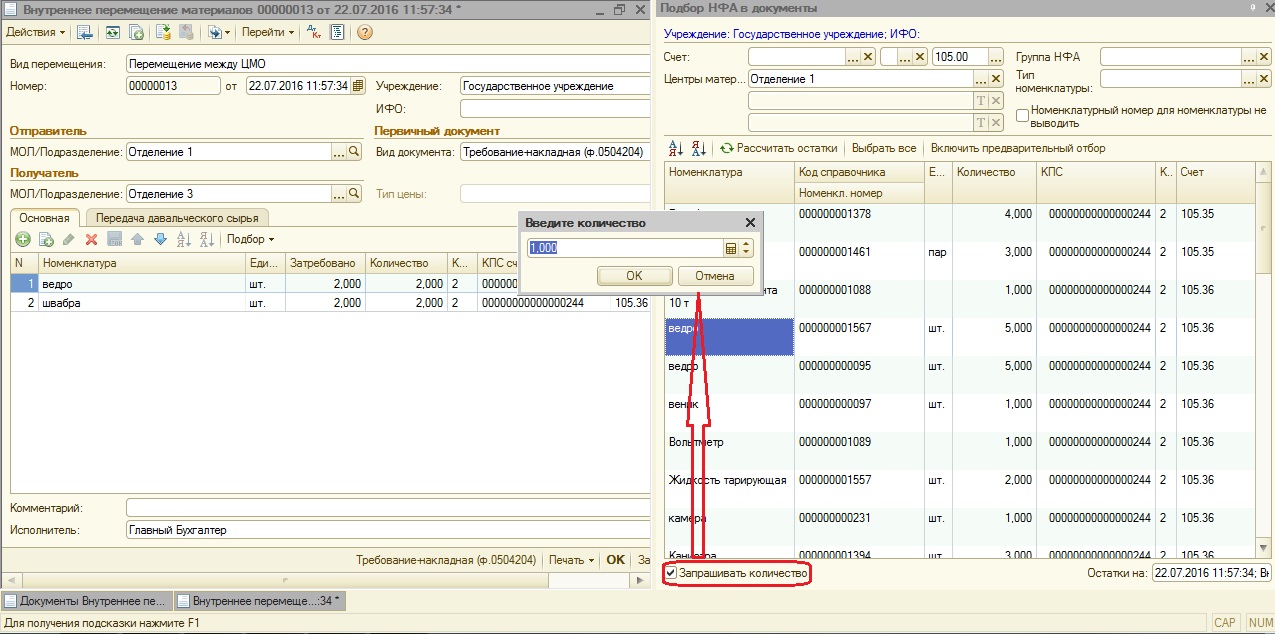Clear the Центры матер. Отделение 1 field
The height and width of the screenshot is (634, 1275).
click(x=996, y=78)
